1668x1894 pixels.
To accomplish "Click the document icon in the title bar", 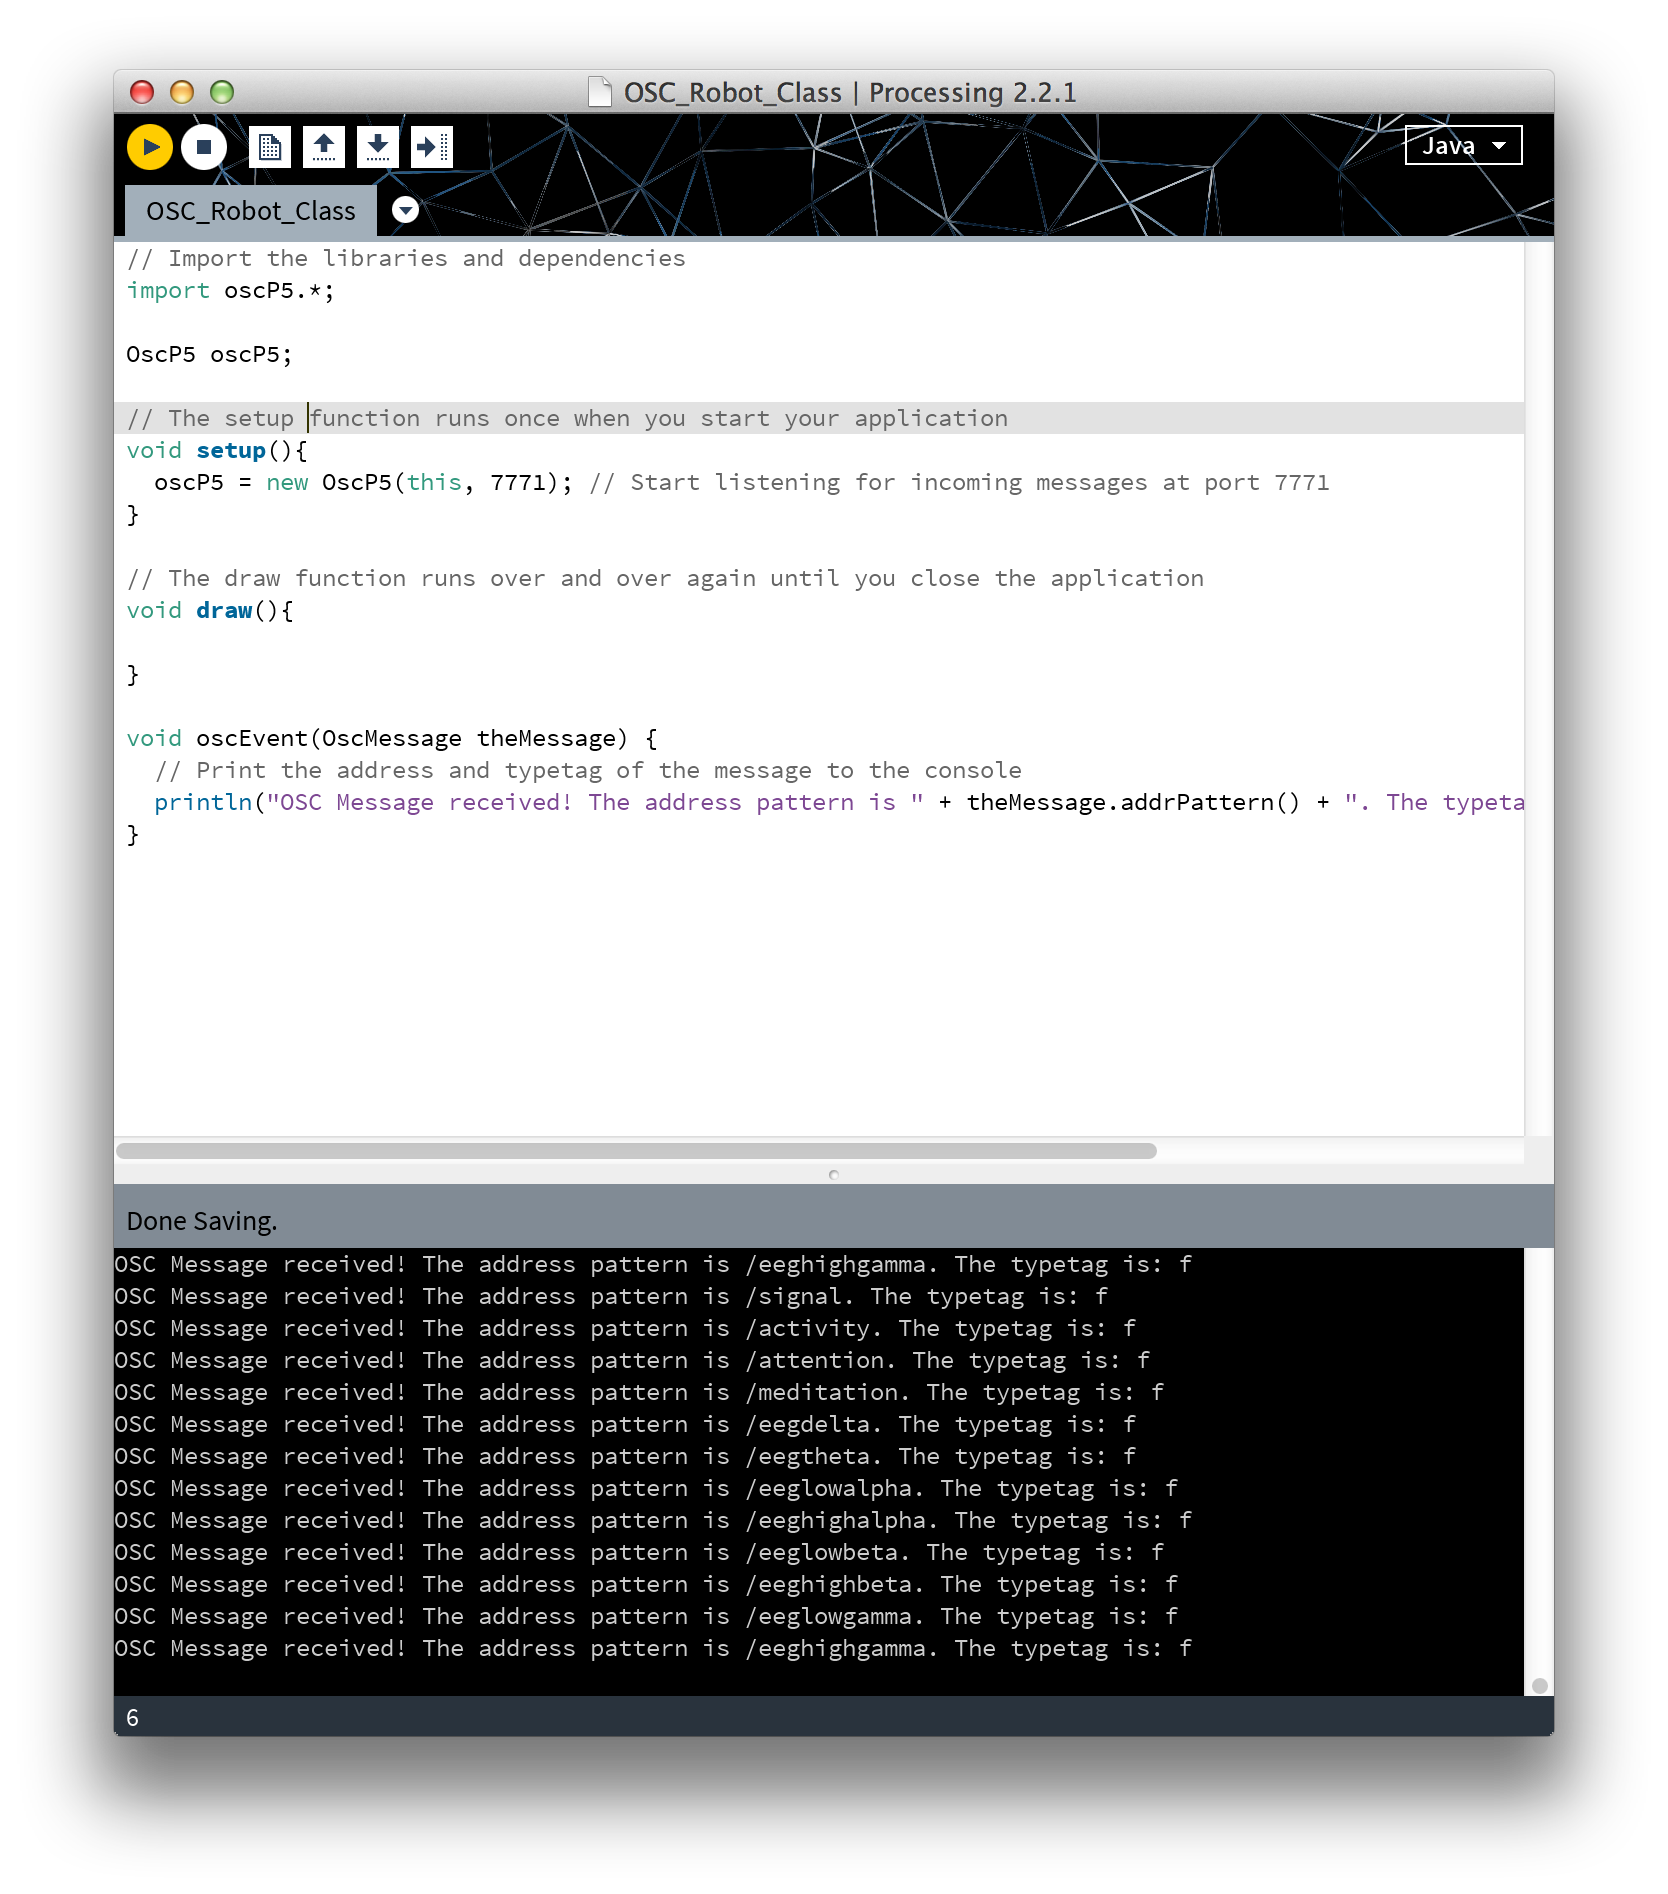I will [x=600, y=92].
